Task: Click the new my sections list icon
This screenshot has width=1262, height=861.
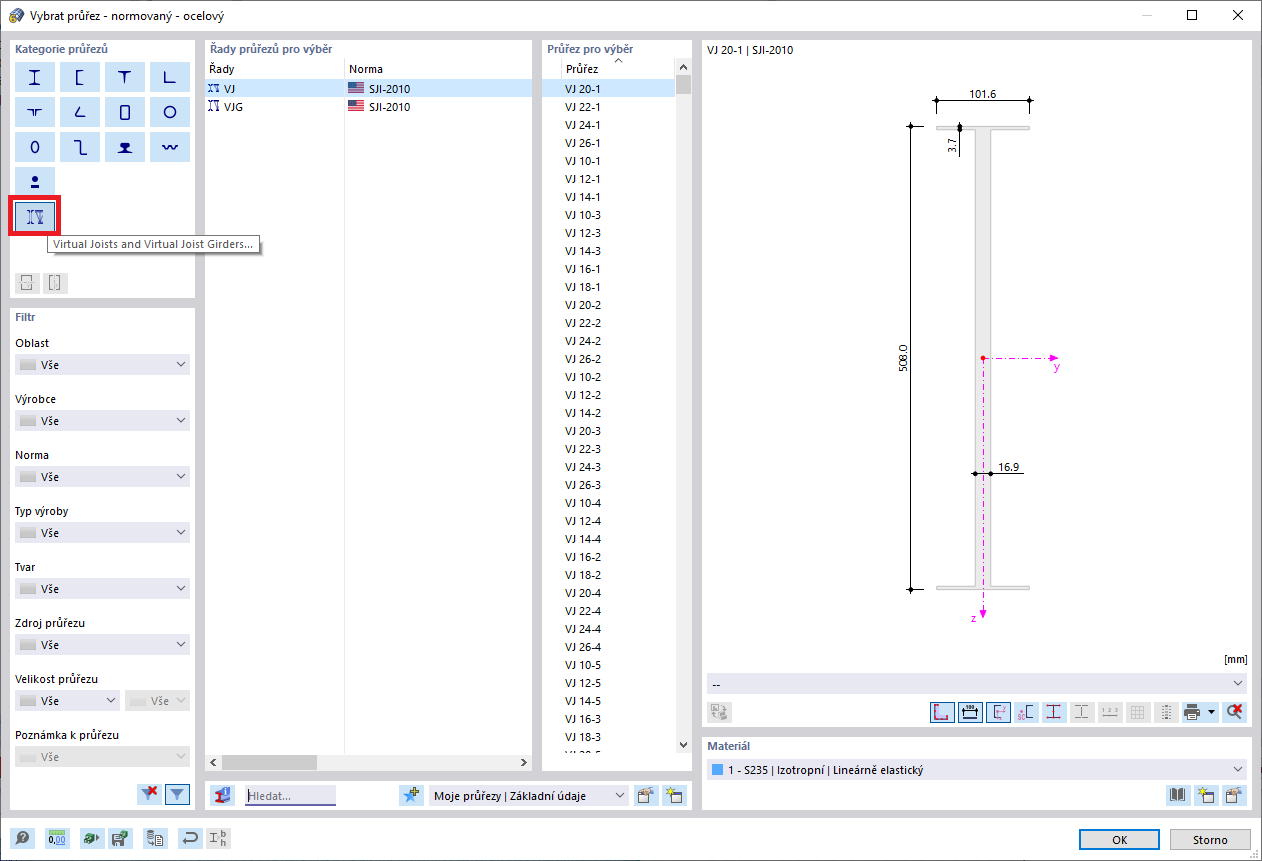Action: click(675, 796)
